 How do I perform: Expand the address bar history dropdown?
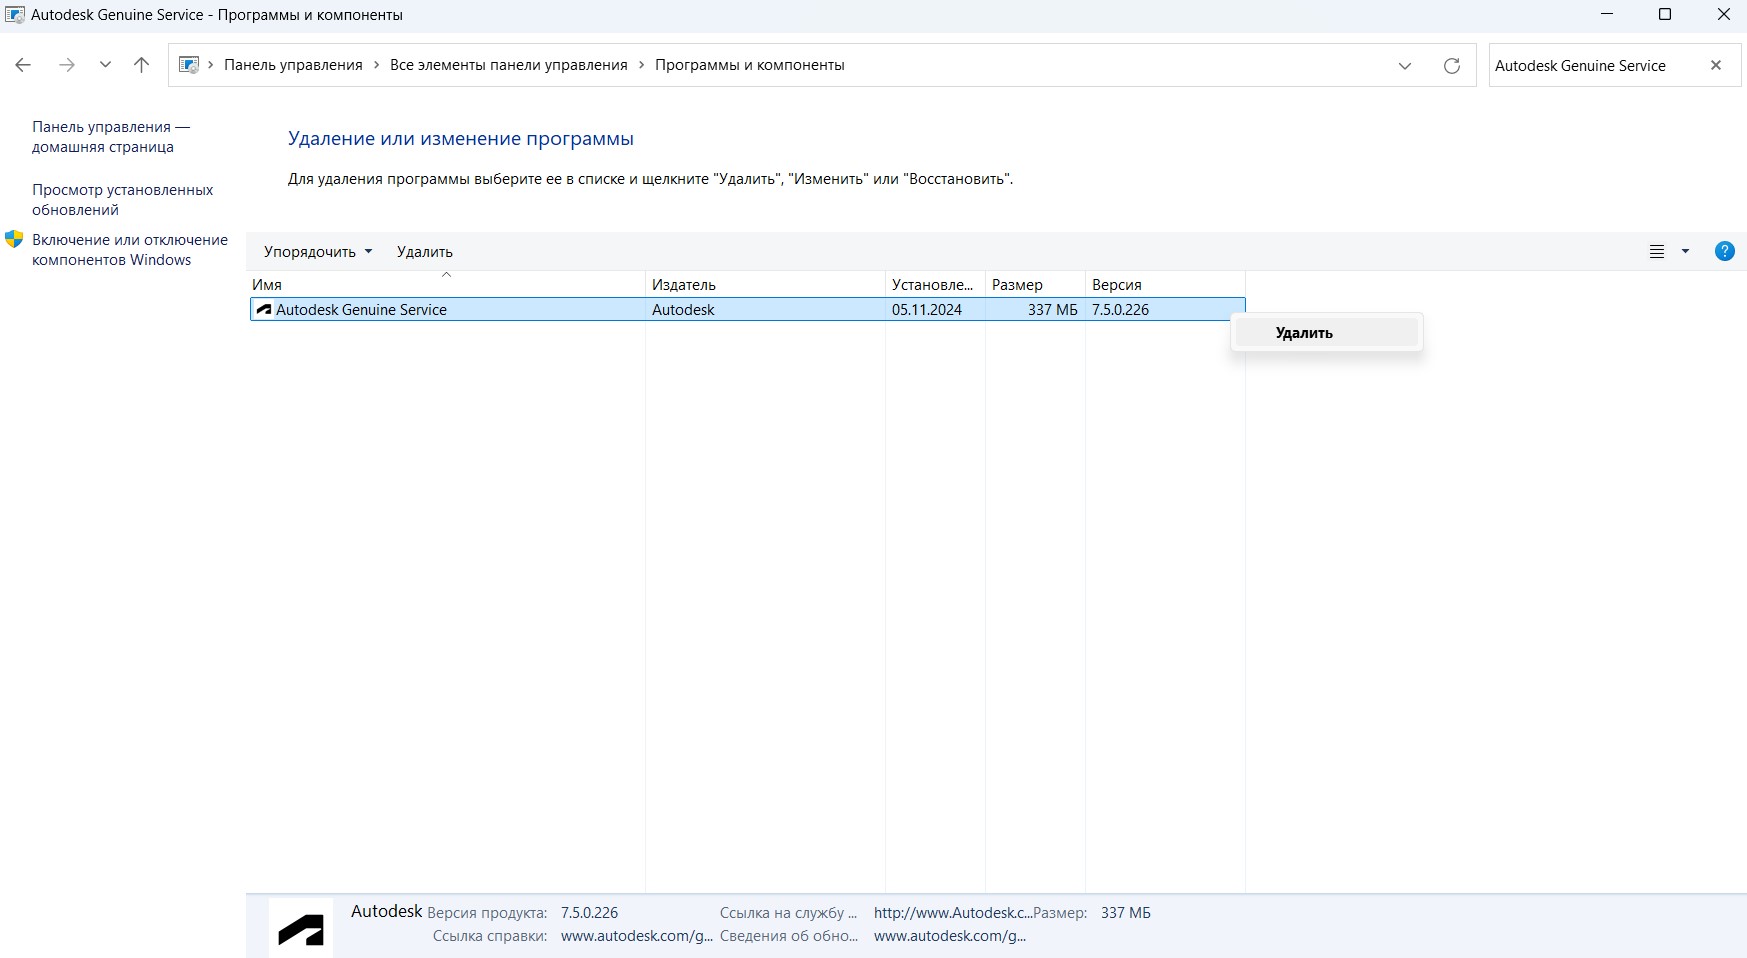point(1405,66)
